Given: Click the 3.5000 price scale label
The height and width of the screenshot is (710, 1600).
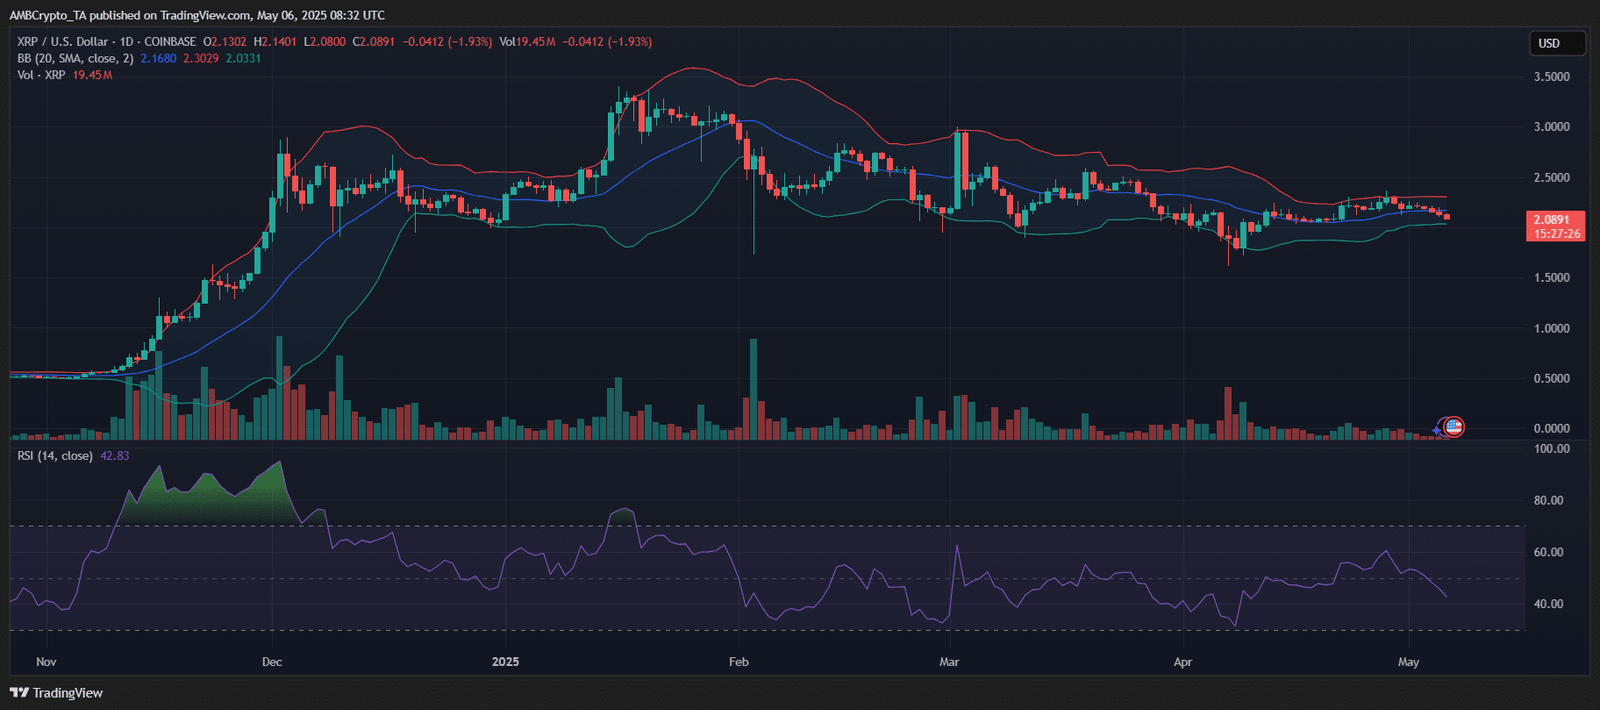Looking at the screenshot, I should [1551, 77].
